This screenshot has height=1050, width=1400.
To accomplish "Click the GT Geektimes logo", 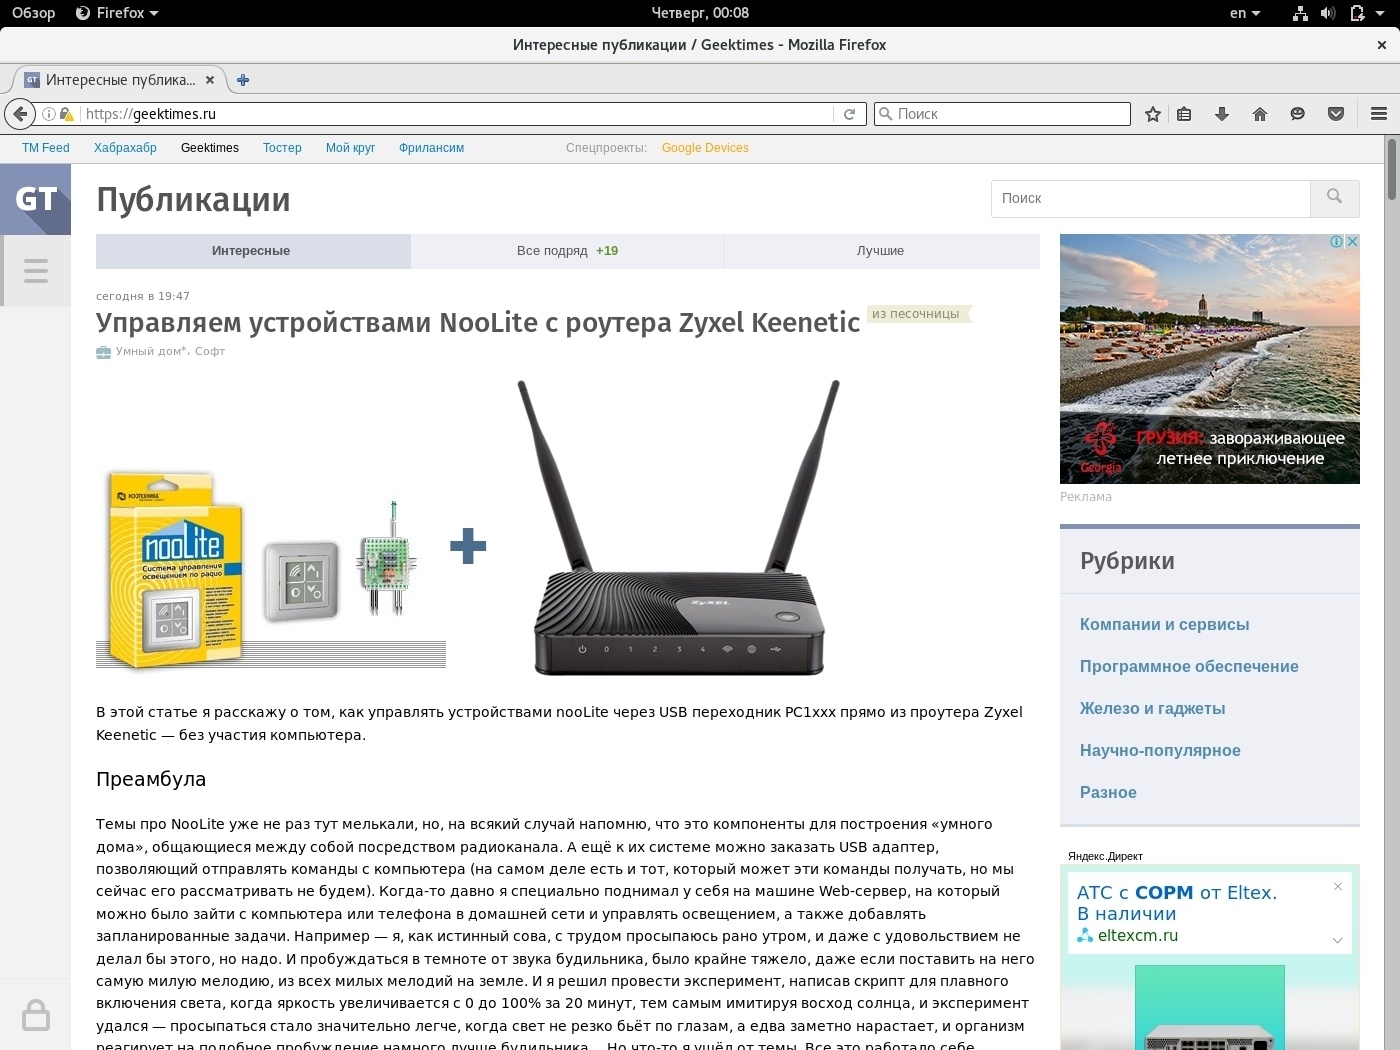I will (x=36, y=199).
